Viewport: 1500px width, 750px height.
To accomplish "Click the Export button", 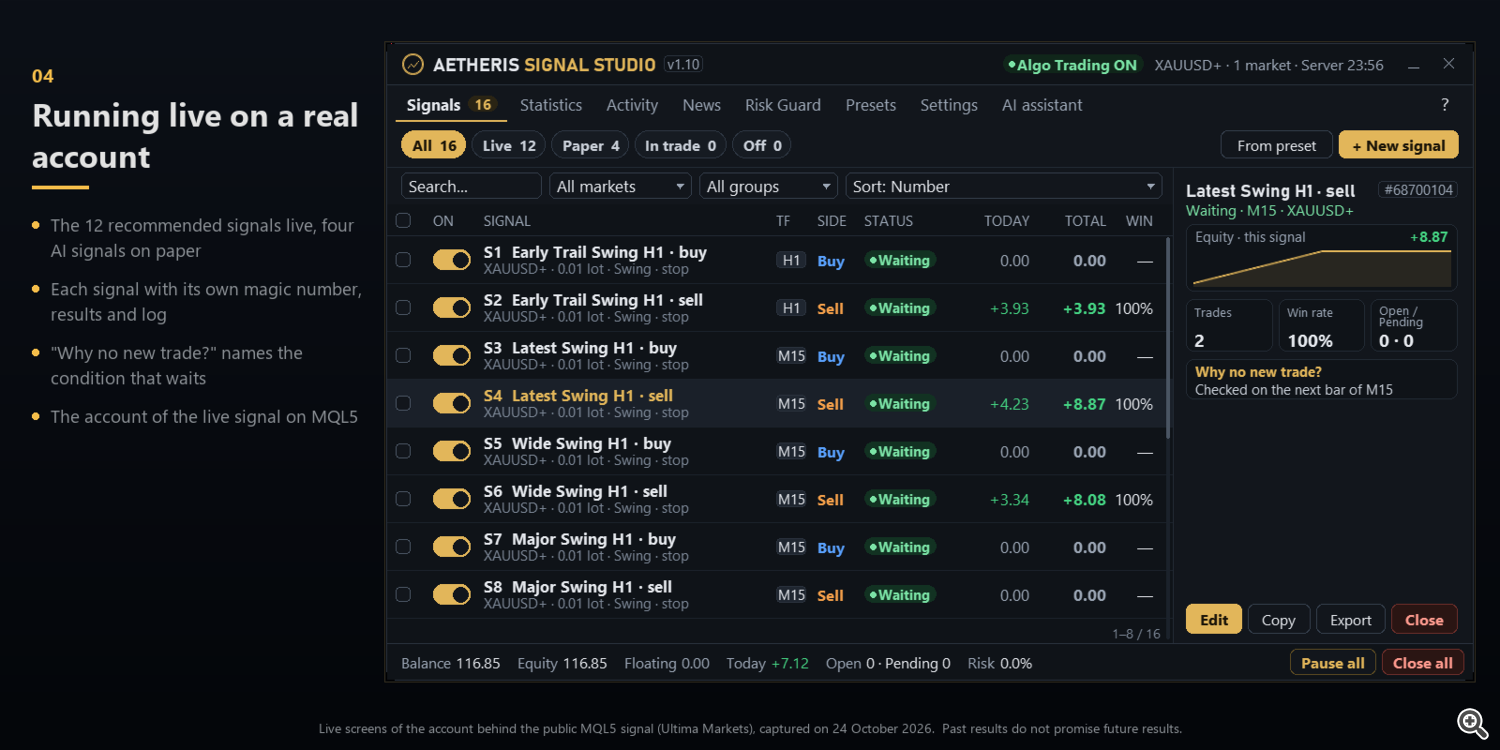I will [x=1351, y=619].
